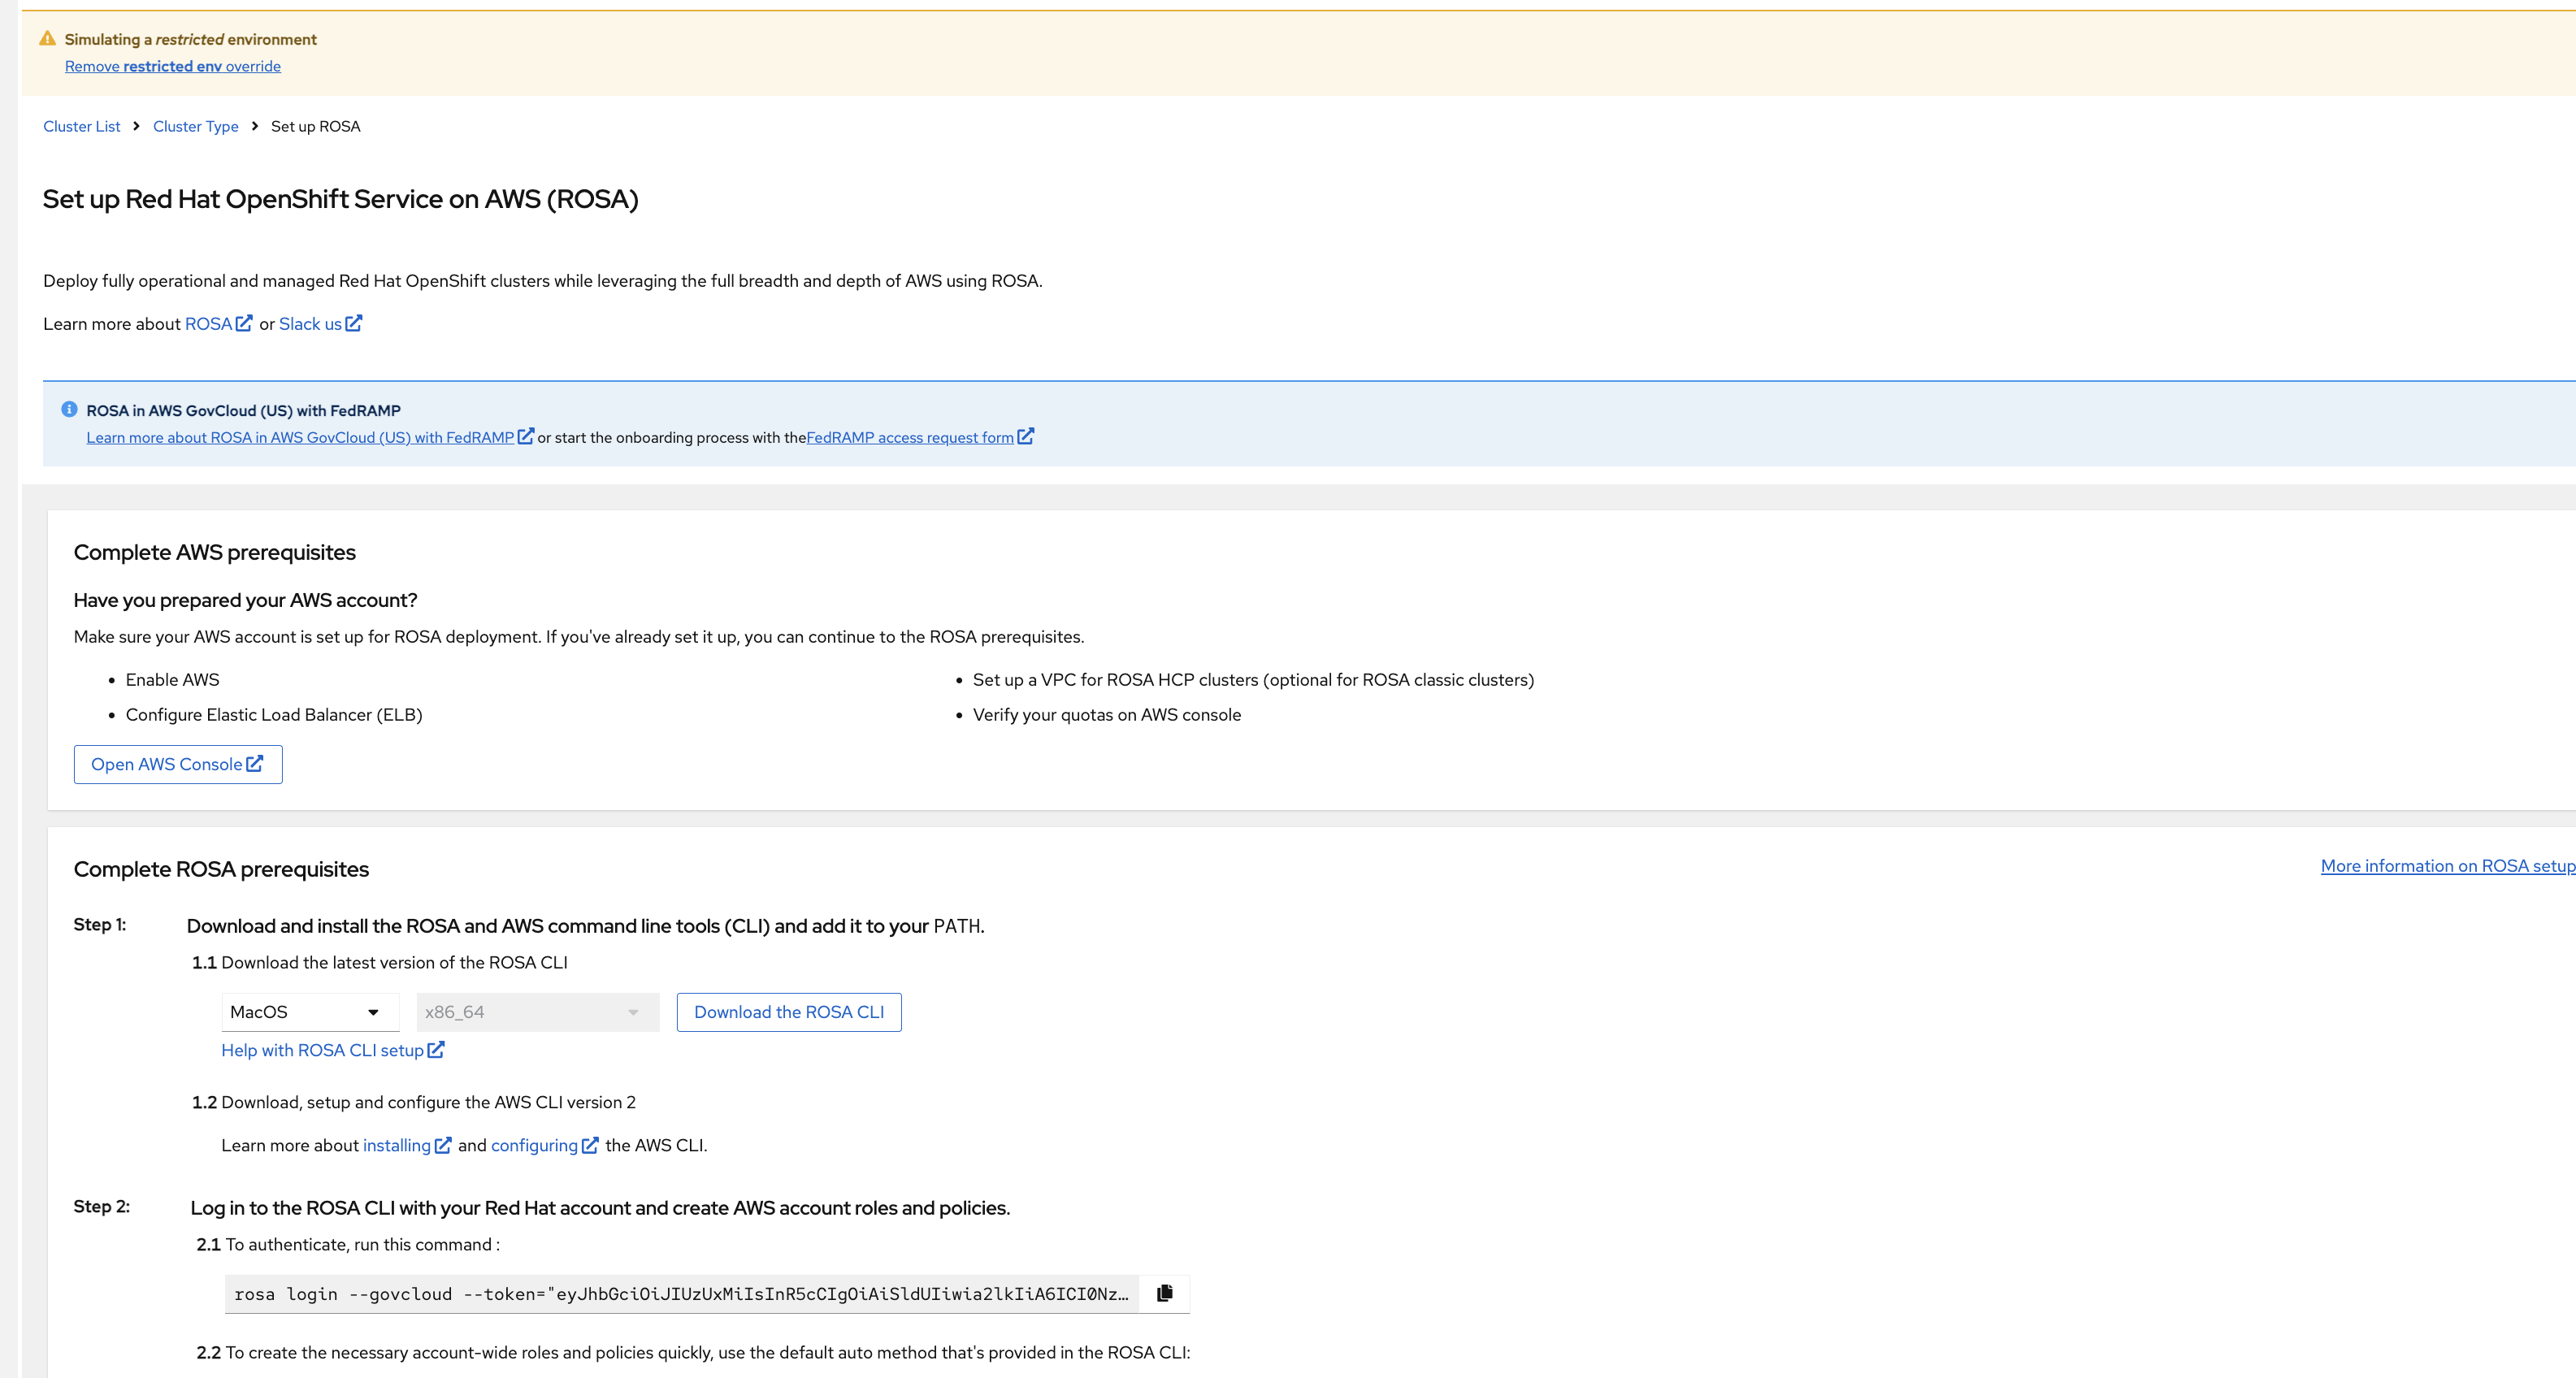This screenshot has height=1378, width=2576.
Task: Click external icon next to configuring link
Action: point(590,1145)
